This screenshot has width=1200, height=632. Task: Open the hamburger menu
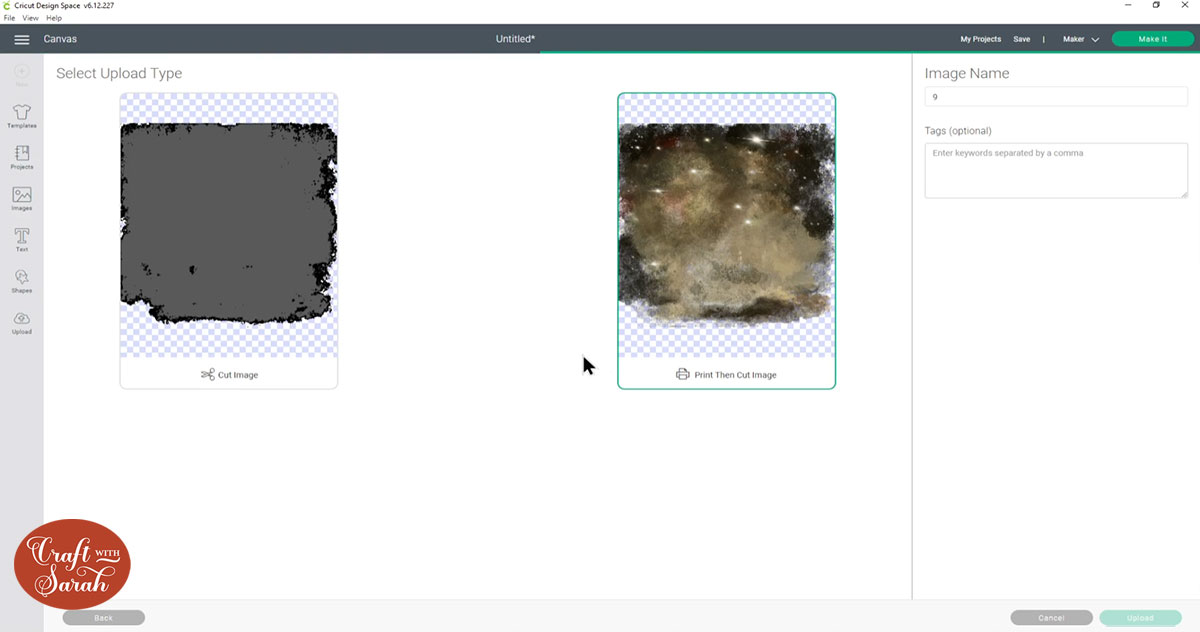click(x=22, y=39)
